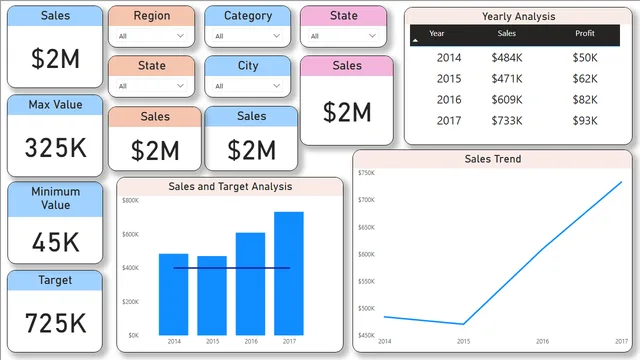Image resolution: width=640 pixels, height=360 pixels.
Task: Click the $609K sales value
Action: pyautogui.click(x=507, y=100)
